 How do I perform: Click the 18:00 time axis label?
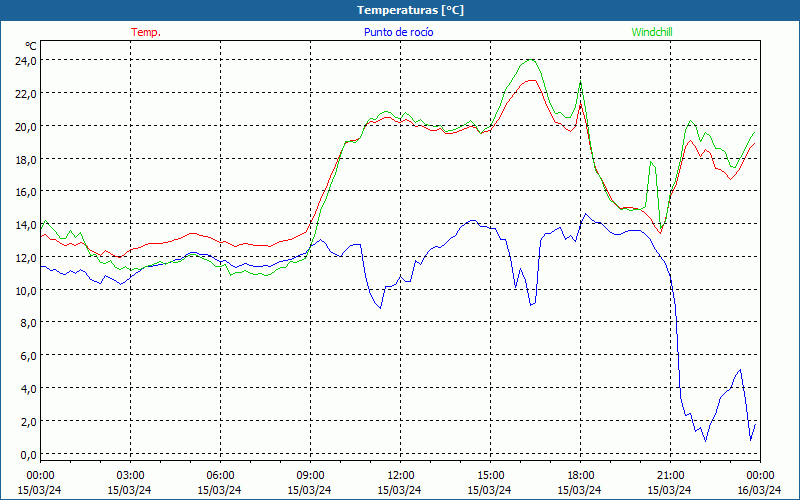[x=581, y=476]
